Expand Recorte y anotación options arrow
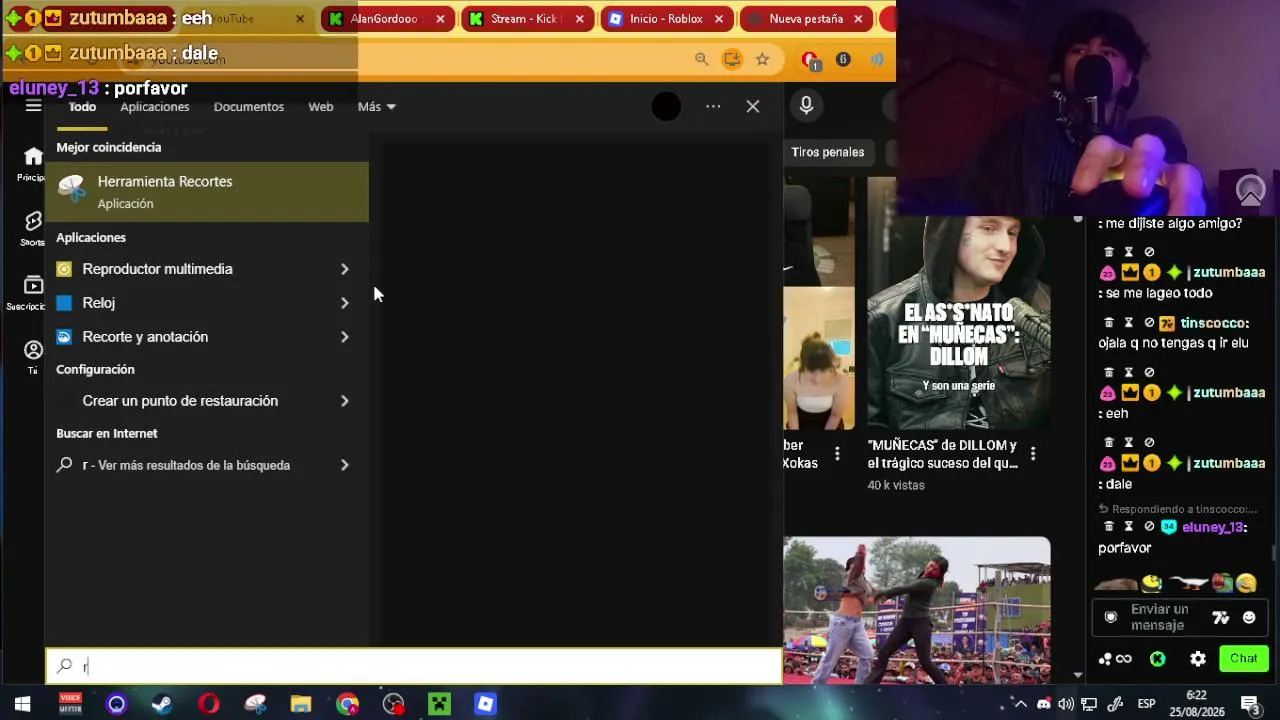 (x=344, y=337)
